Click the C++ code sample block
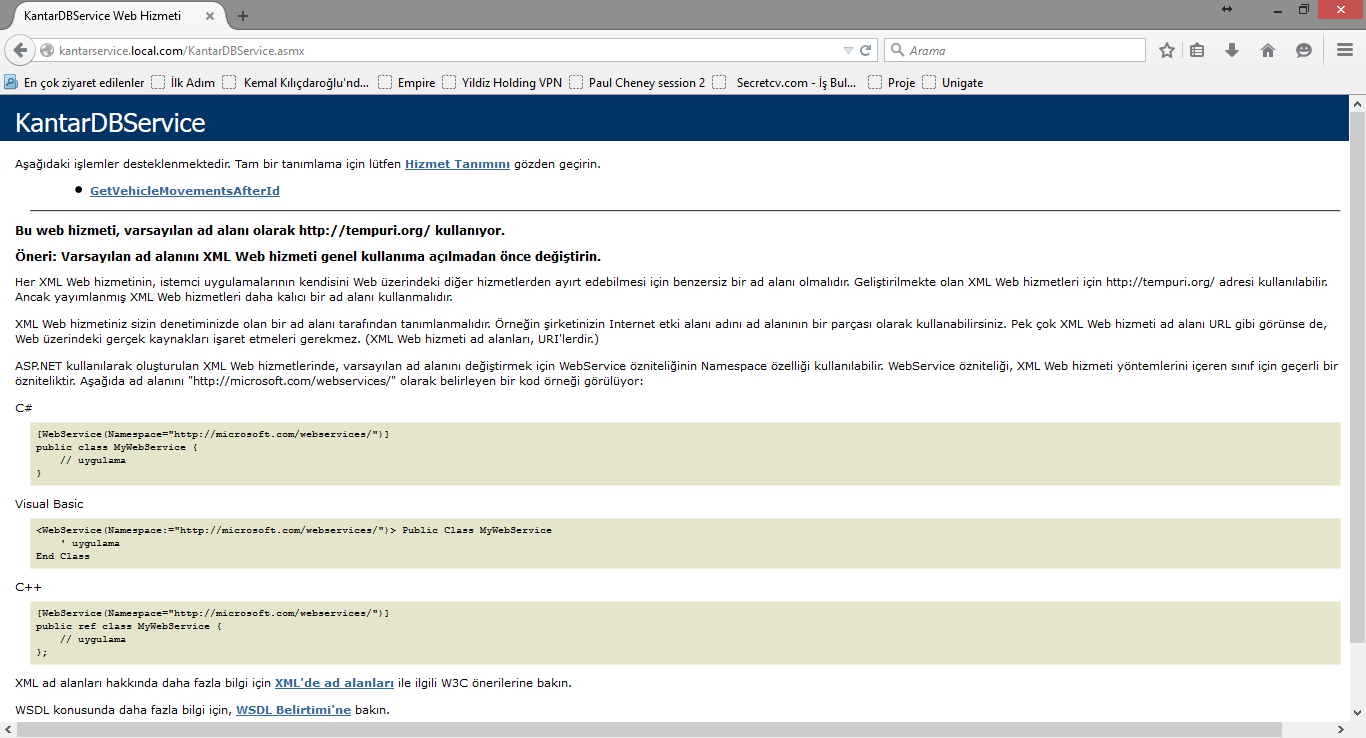Screen dimensions: 1366x738 coord(685,633)
